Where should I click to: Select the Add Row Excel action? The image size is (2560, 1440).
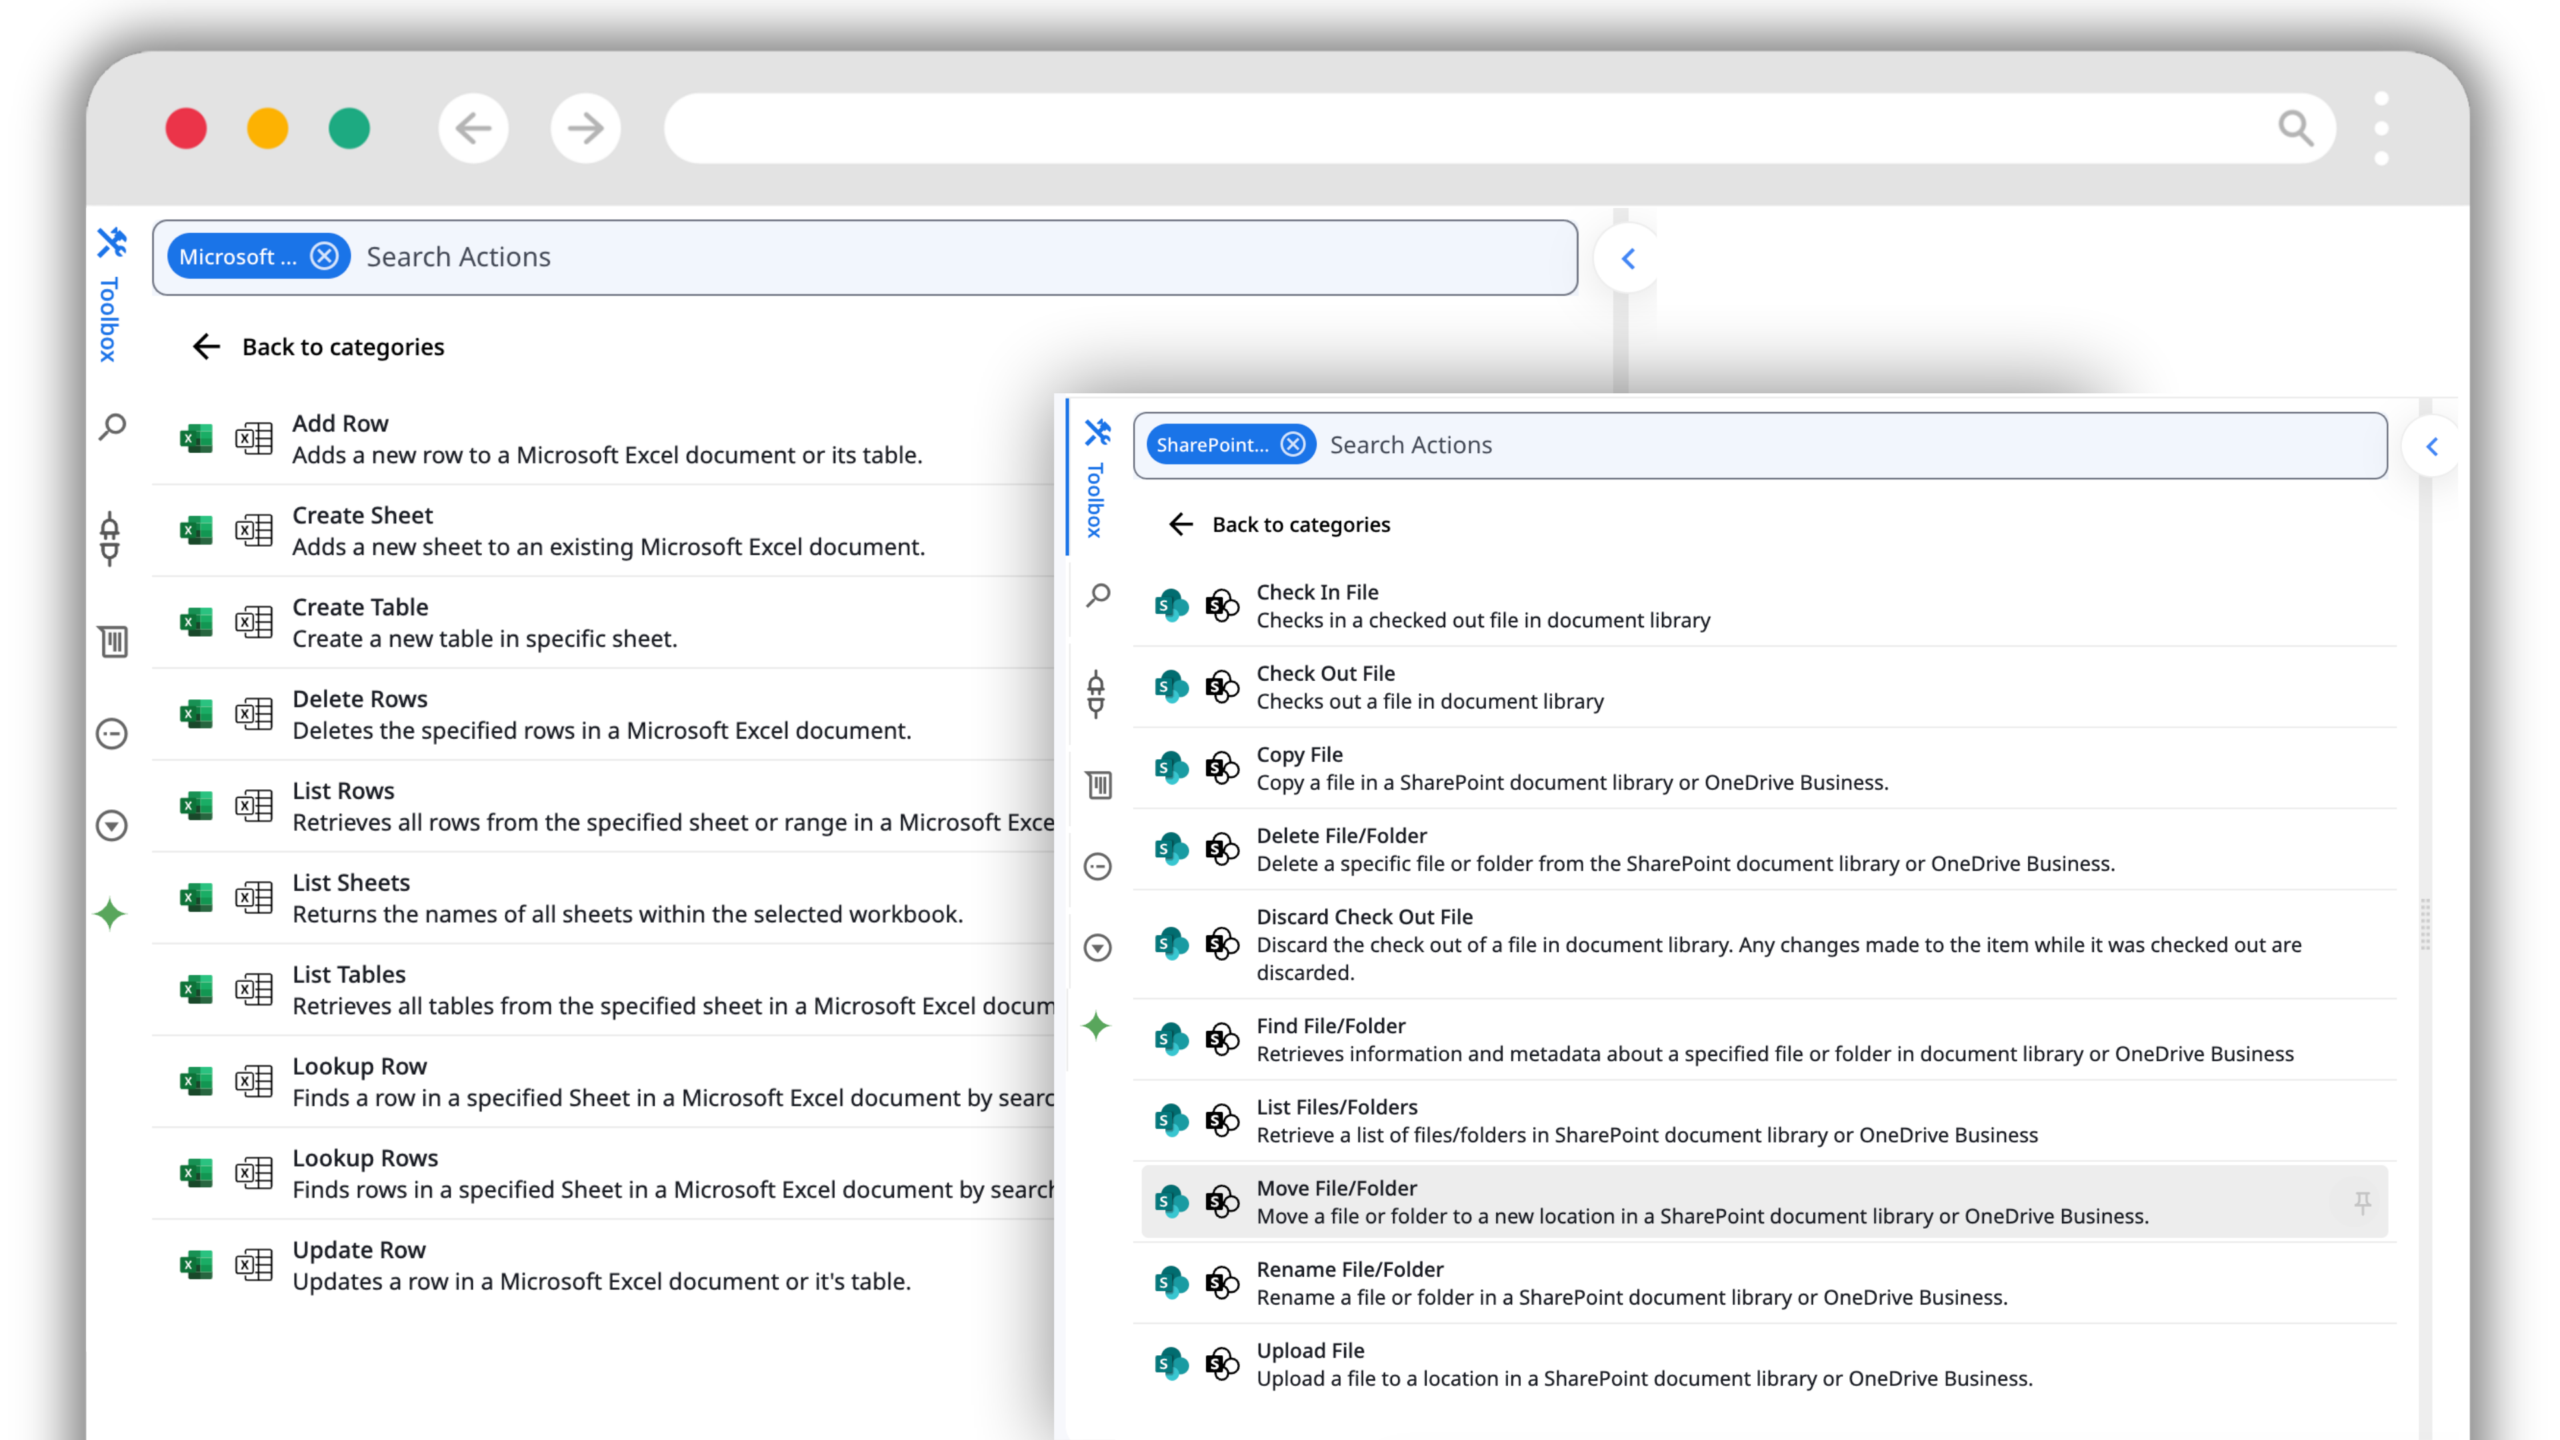pos(603,439)
